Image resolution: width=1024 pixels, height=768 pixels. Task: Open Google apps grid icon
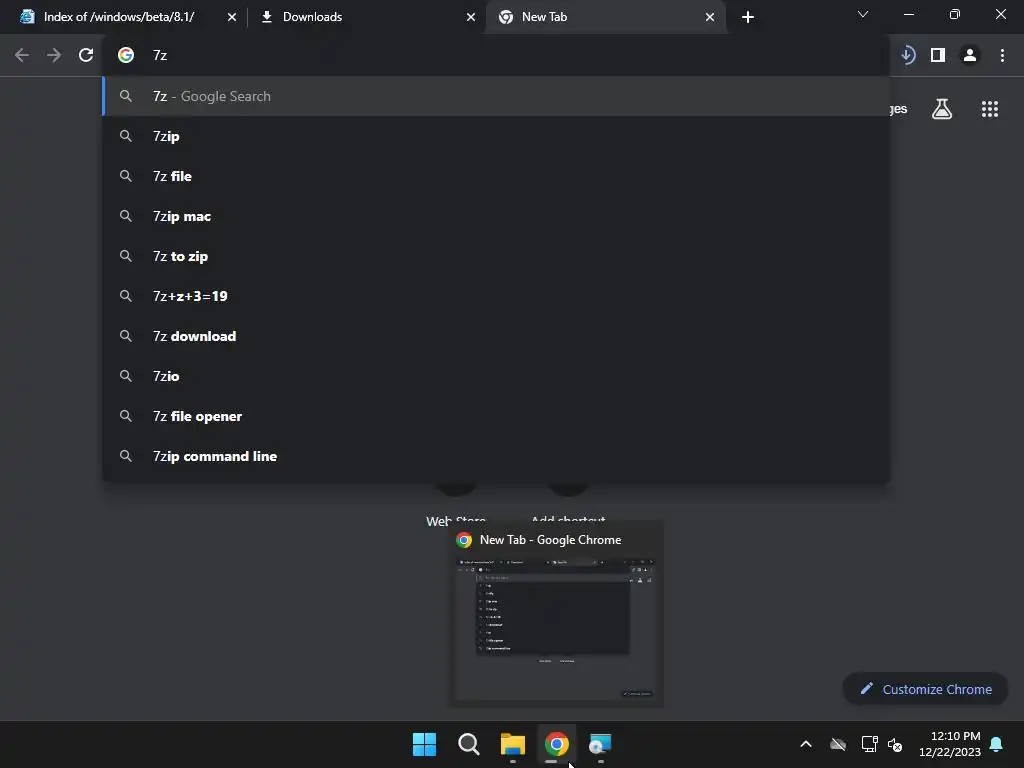[x=990, y=109]
